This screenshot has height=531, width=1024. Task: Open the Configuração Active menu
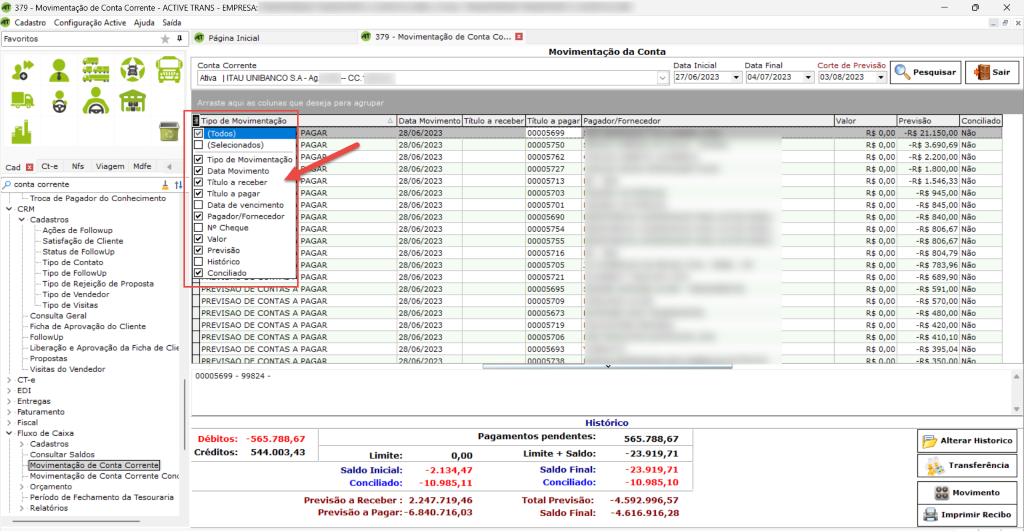(x=90, y=23)
